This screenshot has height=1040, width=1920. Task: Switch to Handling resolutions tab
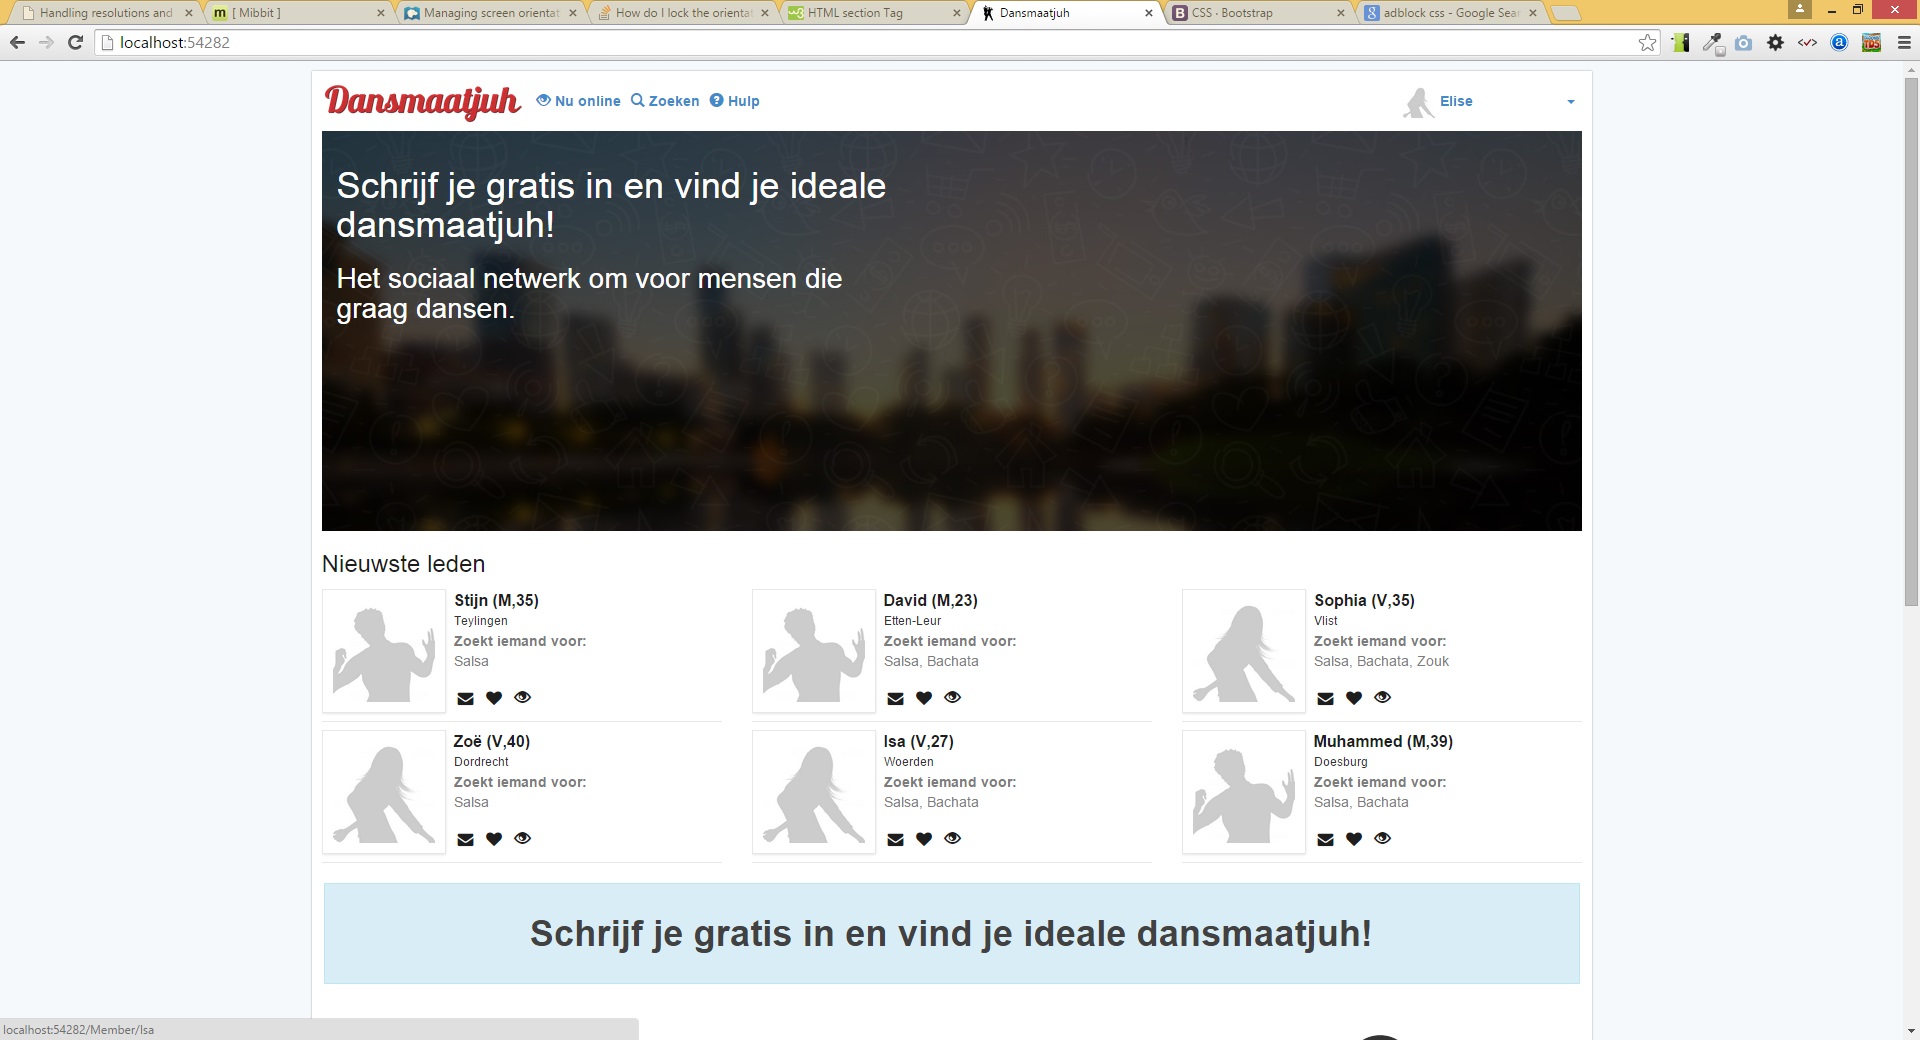(104, 13)
